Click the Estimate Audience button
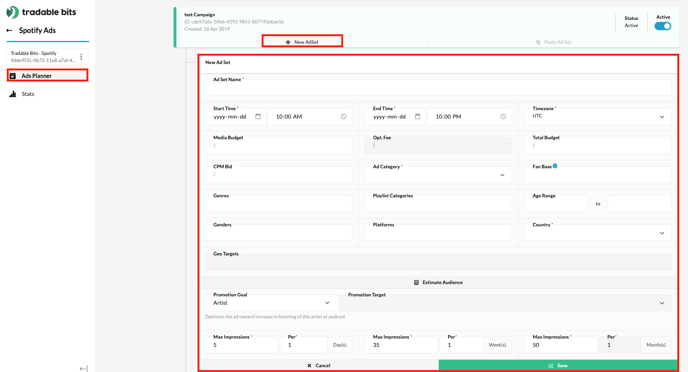 438,282
